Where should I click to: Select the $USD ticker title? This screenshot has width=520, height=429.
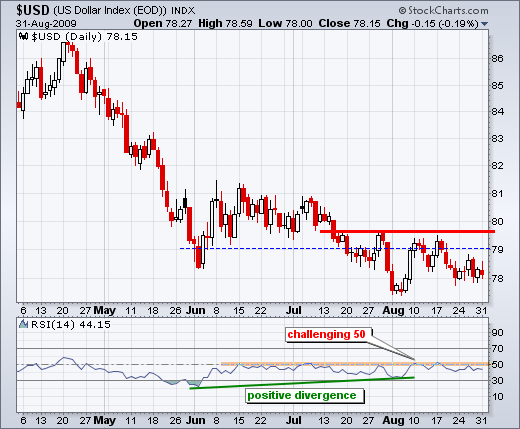33,10
